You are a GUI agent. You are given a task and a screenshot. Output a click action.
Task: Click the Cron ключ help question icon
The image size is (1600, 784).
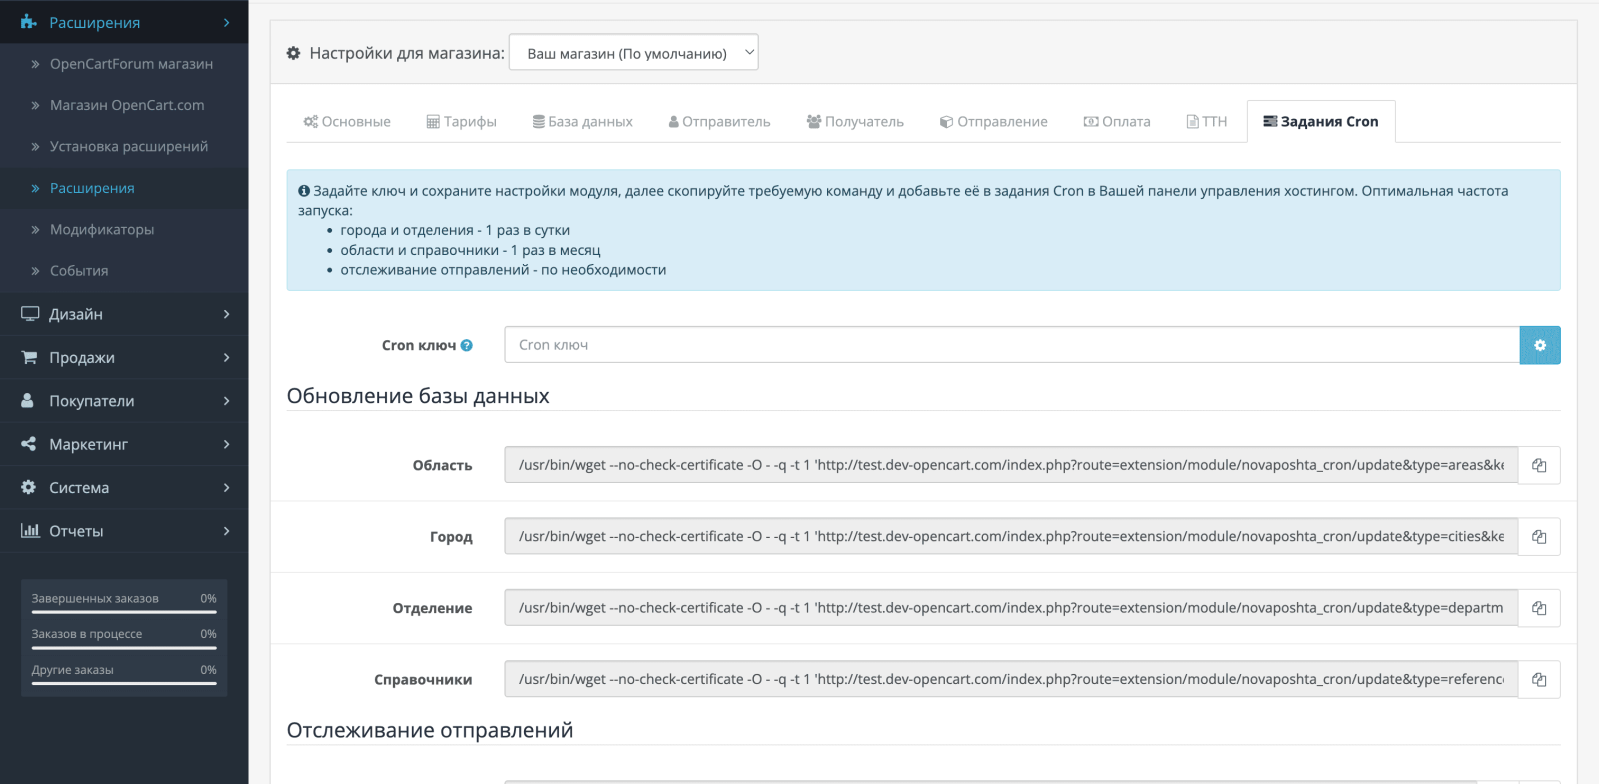(x=467, y=346)
